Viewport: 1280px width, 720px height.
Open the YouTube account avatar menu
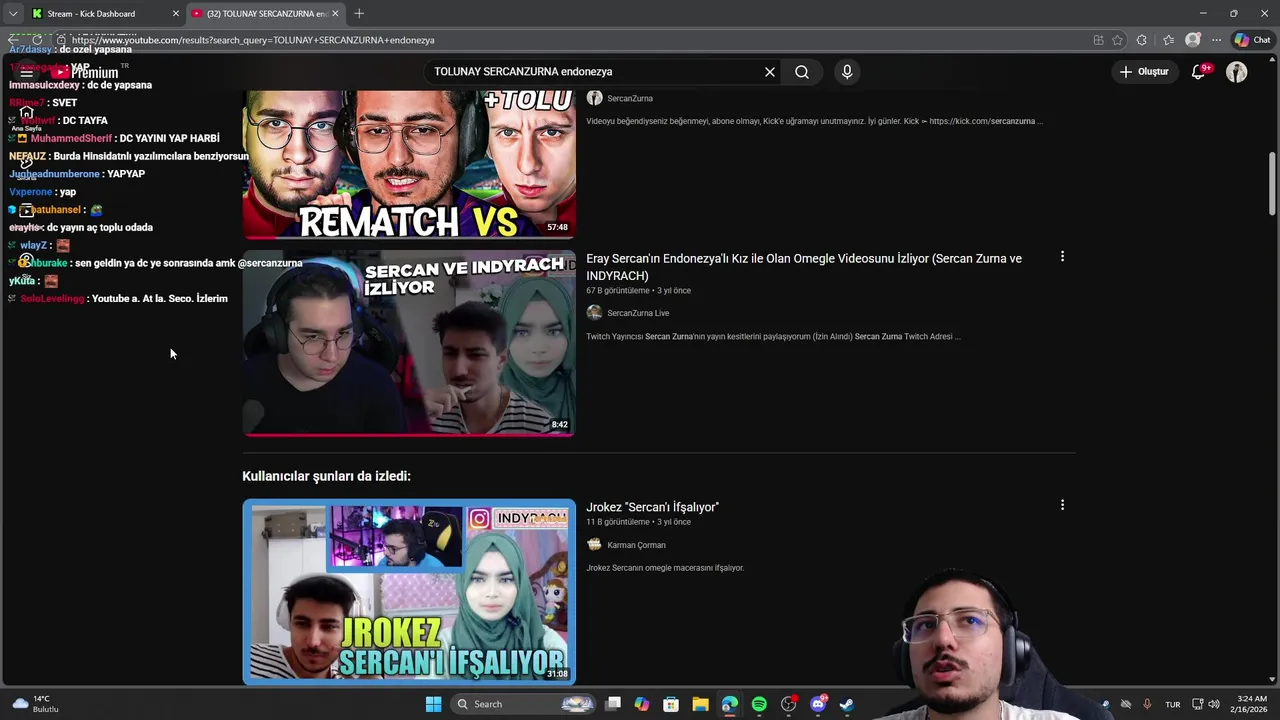(1237, 72)
